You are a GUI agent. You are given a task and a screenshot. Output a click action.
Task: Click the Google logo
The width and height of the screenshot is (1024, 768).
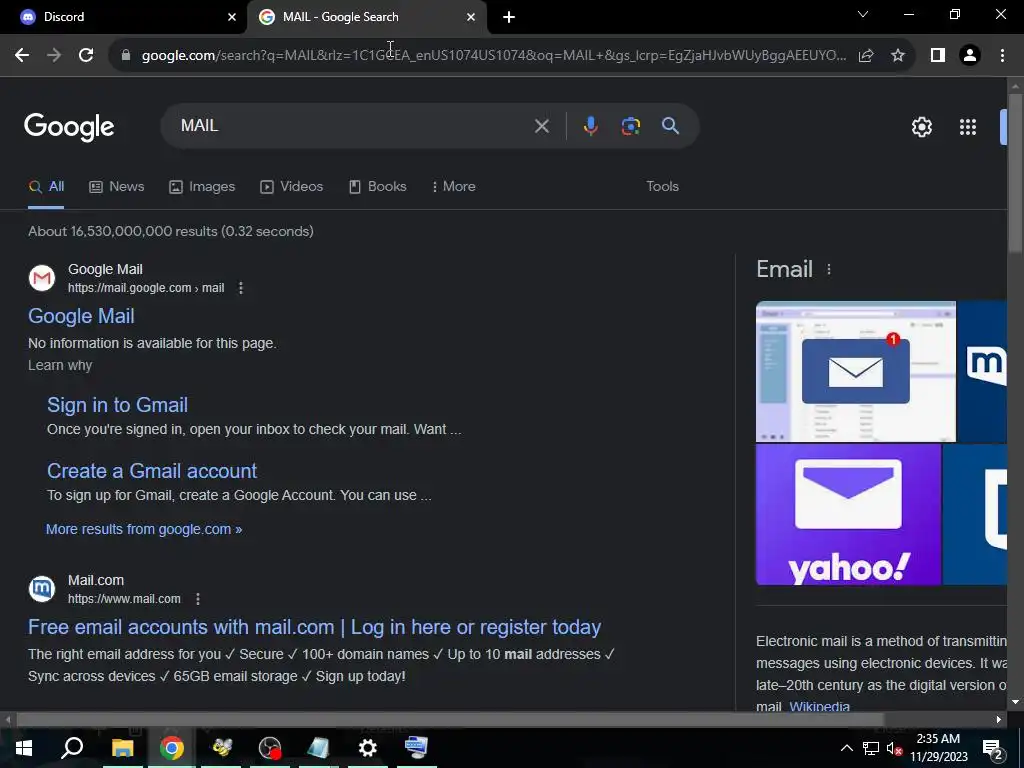point(69,127)
